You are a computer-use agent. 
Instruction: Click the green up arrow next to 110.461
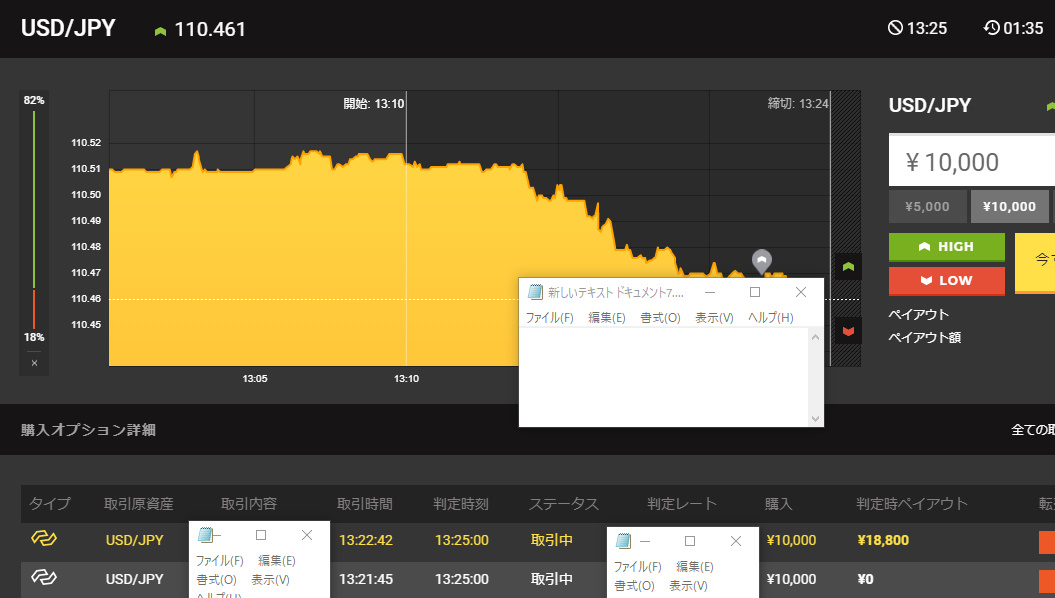(x=160, y=31)
